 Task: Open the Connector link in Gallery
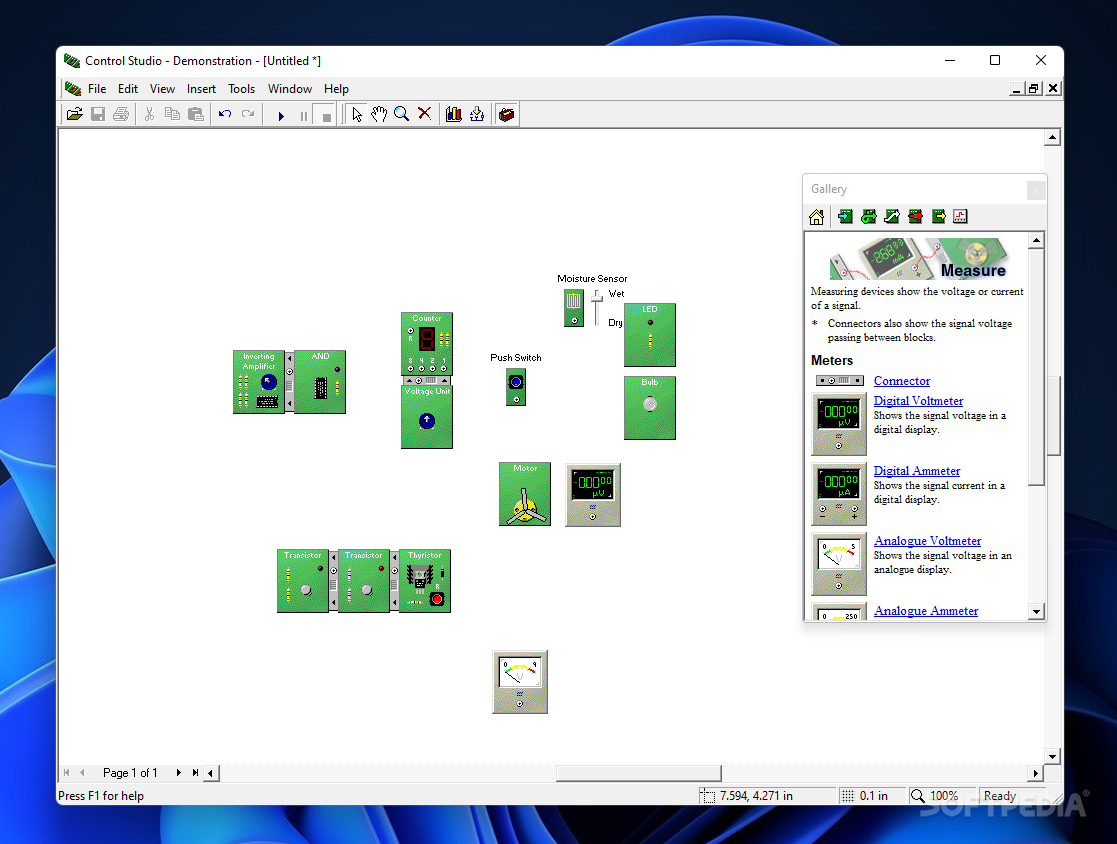pos(902,381)
